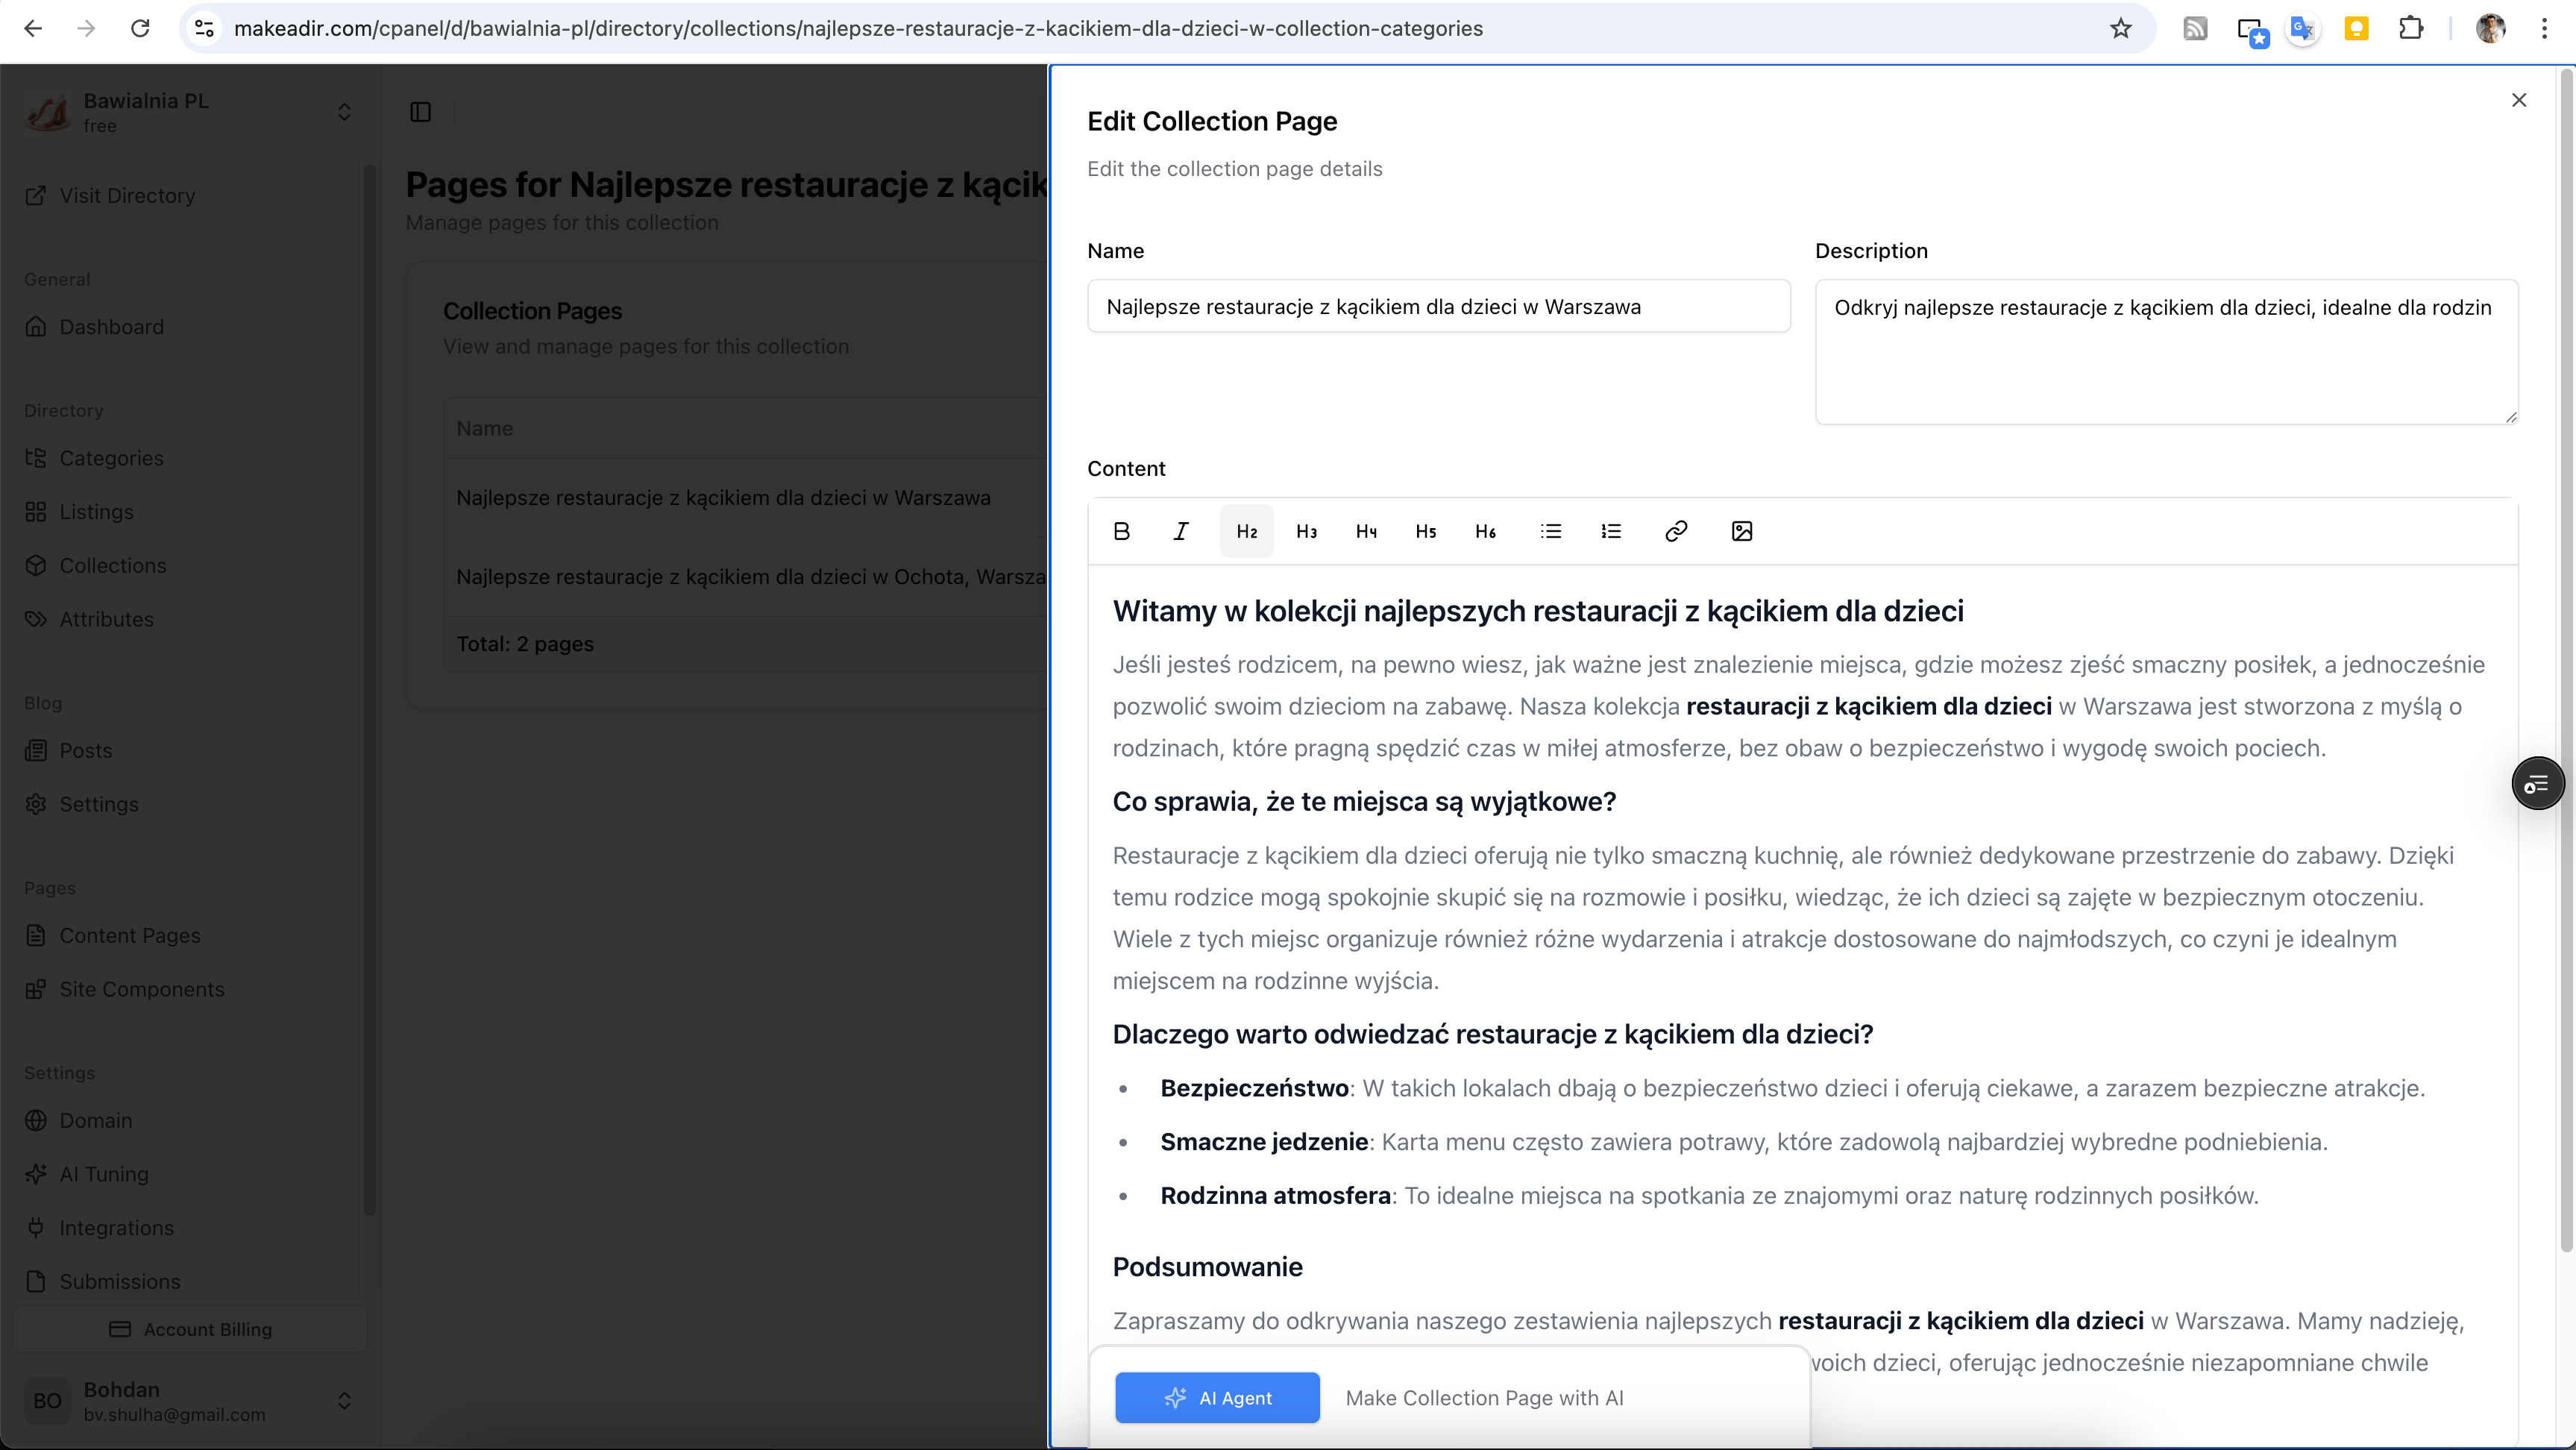Image resolution: width=2576 pixels, height=1450 pixels.
Task: Insert an image via the image icon
Action: tap(1741, 531)
